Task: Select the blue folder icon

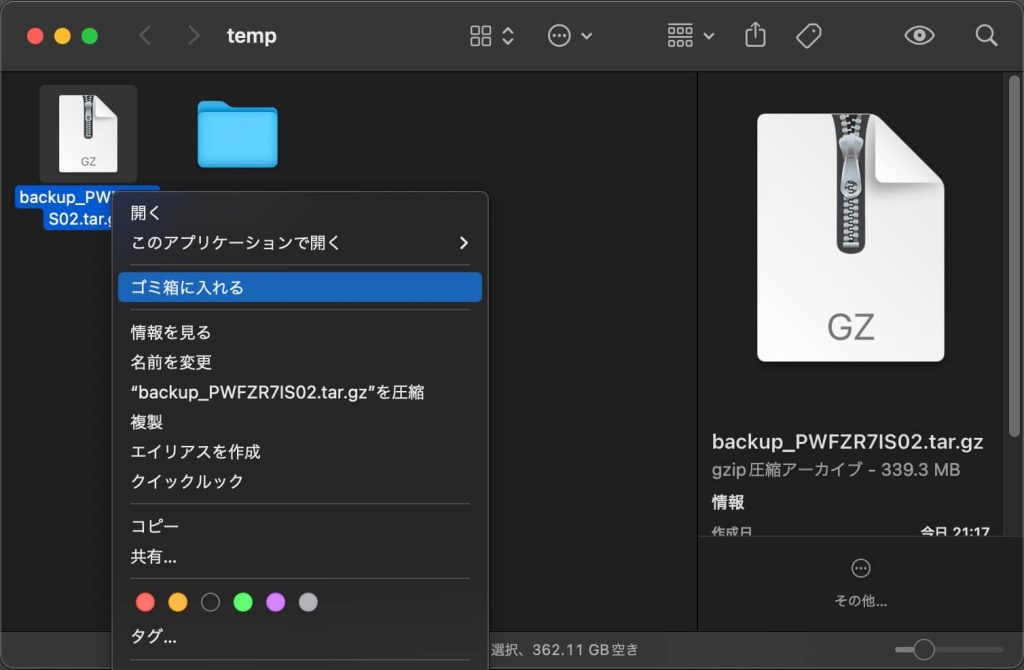Action: coord(237,134)
